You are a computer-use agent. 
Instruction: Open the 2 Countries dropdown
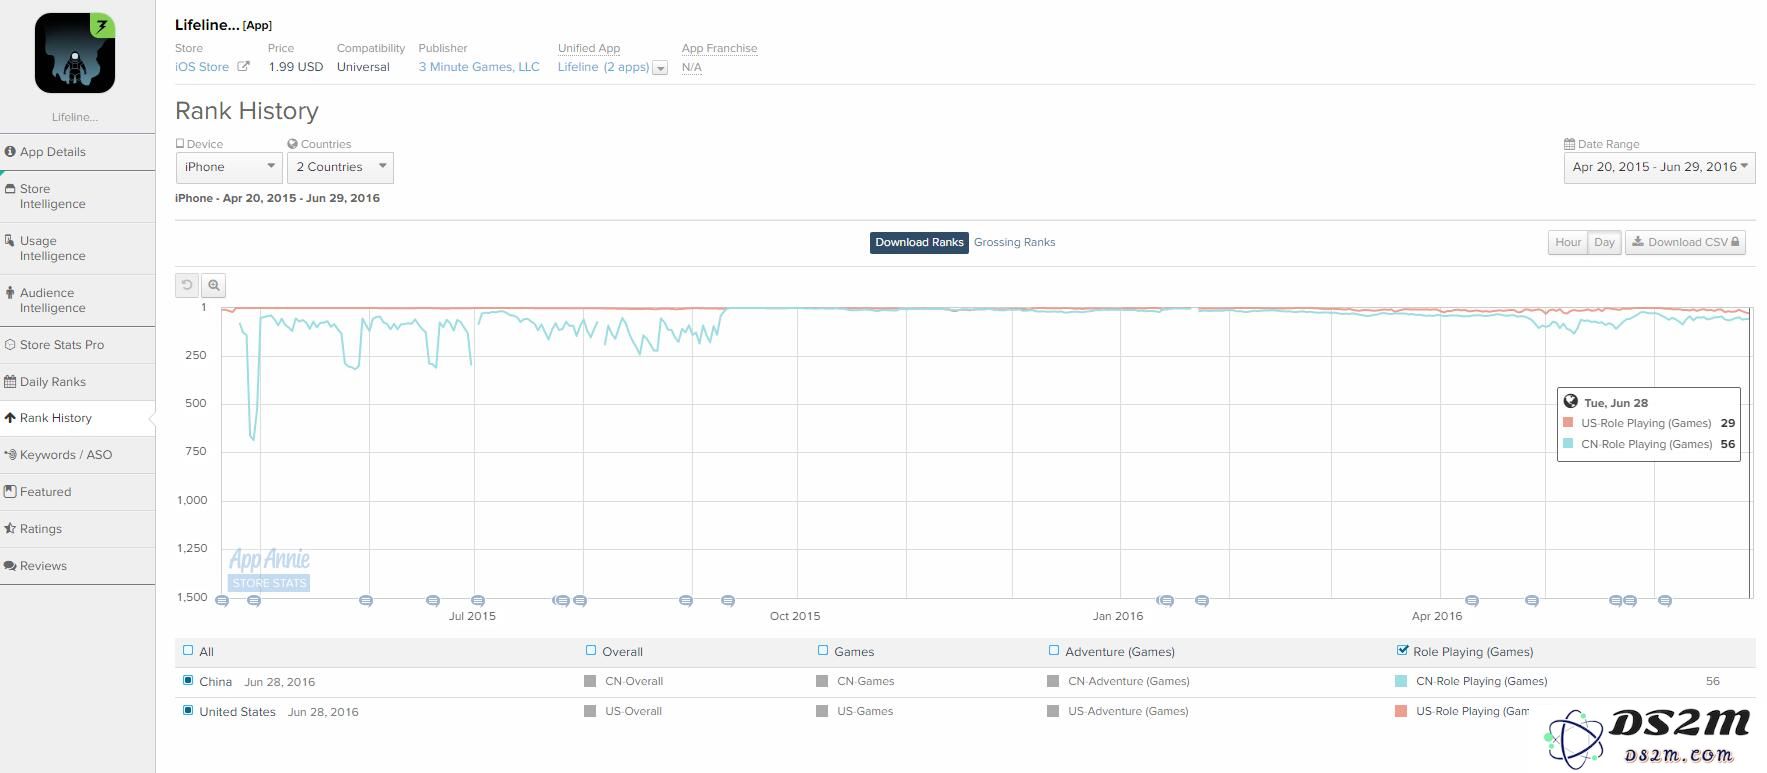(x=340, y=167)
